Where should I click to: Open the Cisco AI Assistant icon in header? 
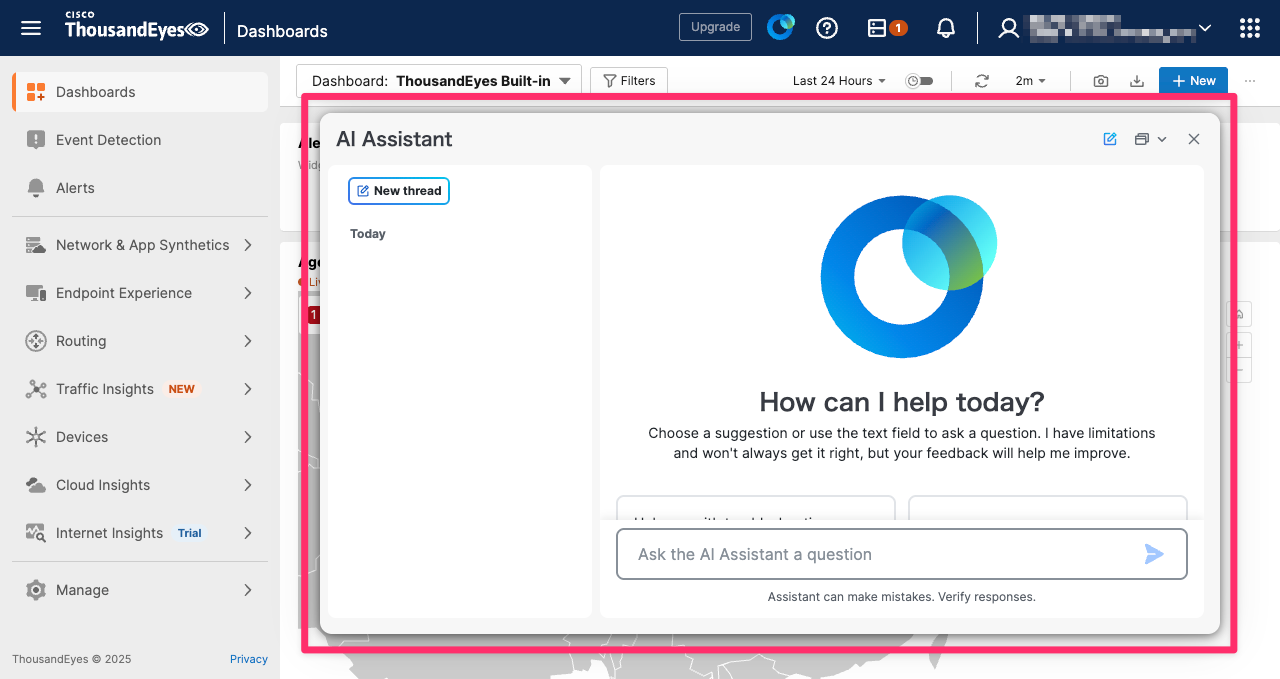[x=780, y=28]
